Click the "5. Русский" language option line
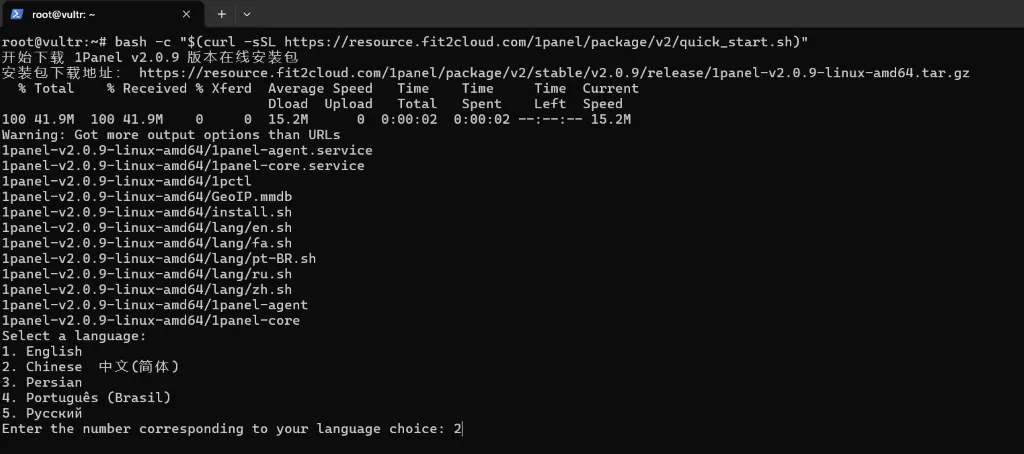The height and width of the screenshot is (454, 1024). [x=42, y=413]
